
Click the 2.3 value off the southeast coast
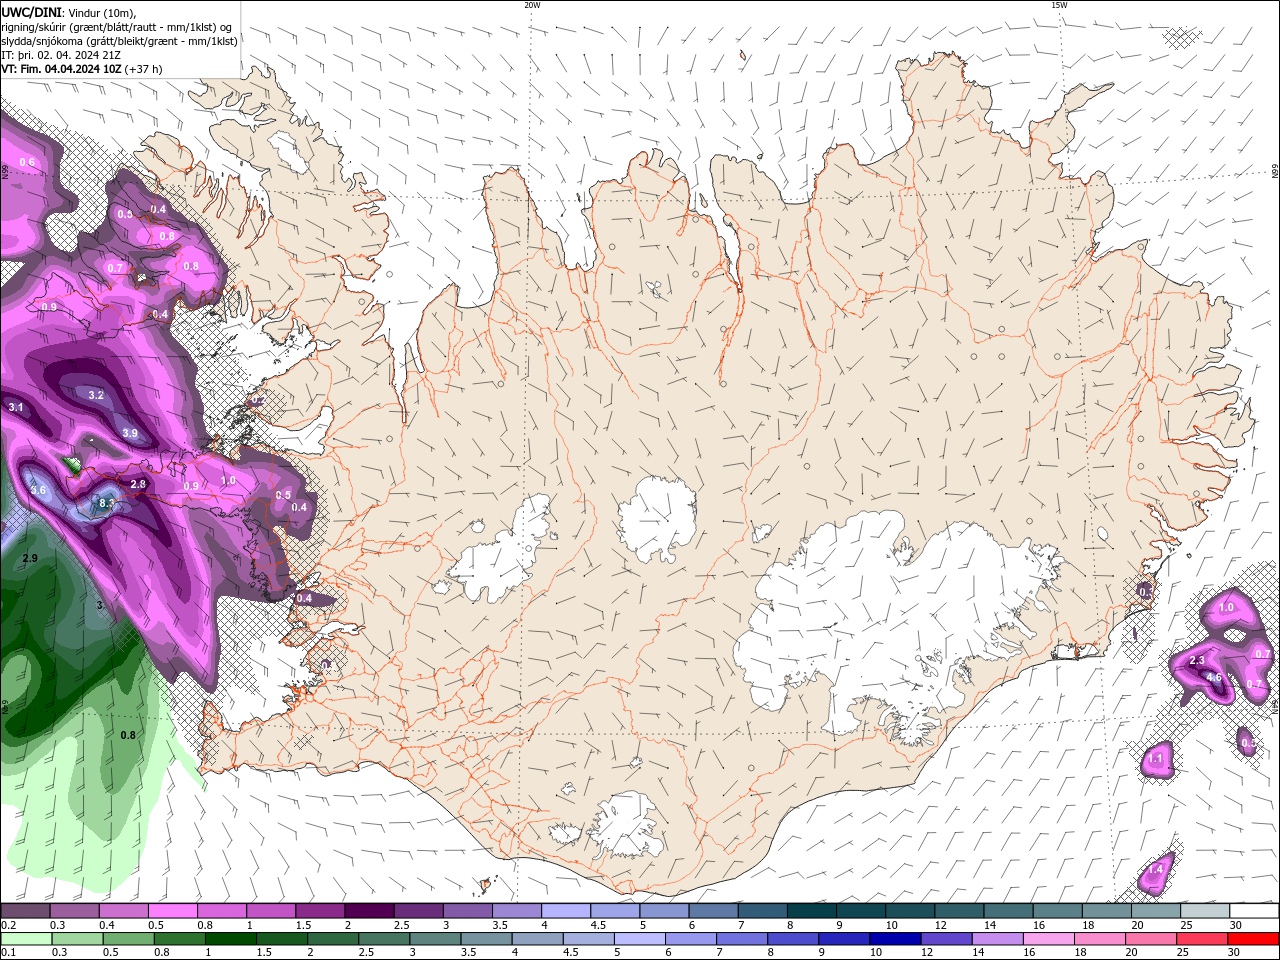click(x=1197, y=660)
